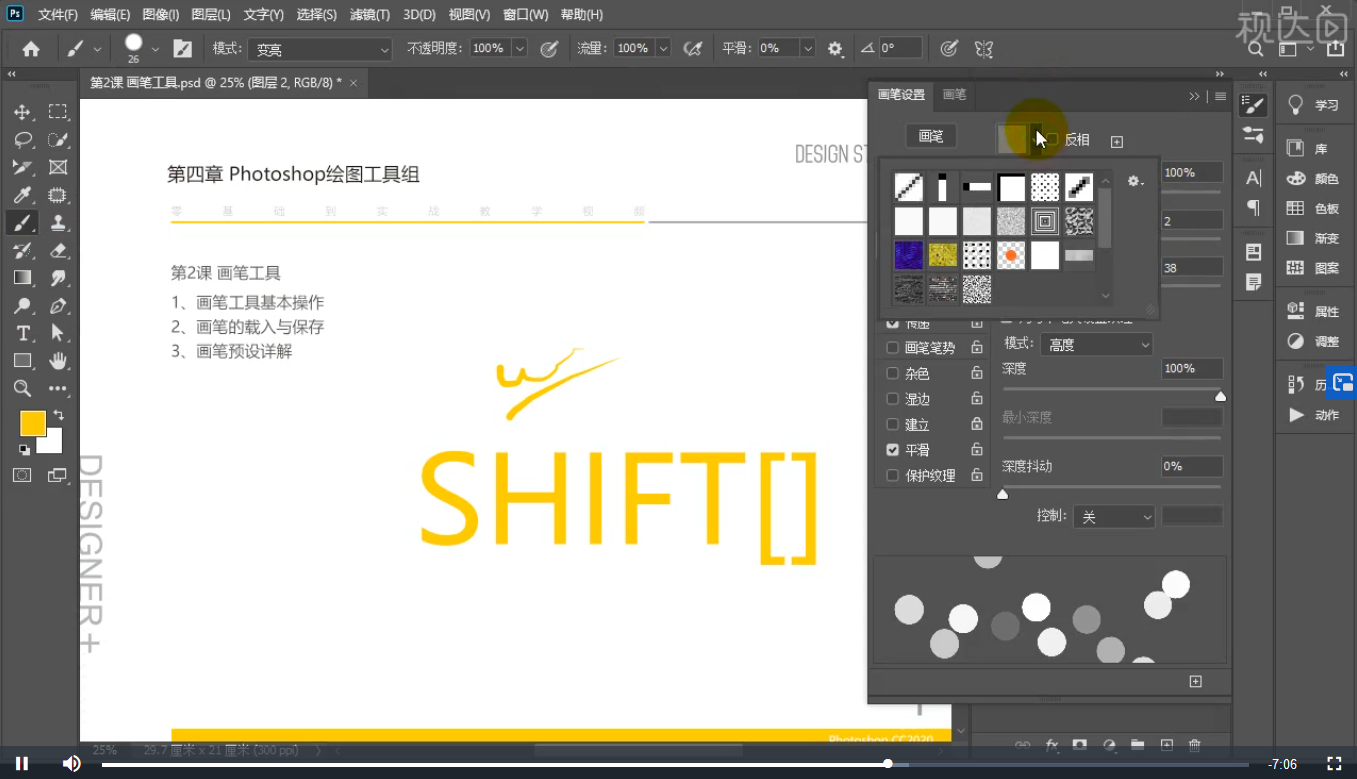Open the Paragraph panel icon
This screenshot has height=779, width=1357.
pyautogui.click(x=1253, y=208)
